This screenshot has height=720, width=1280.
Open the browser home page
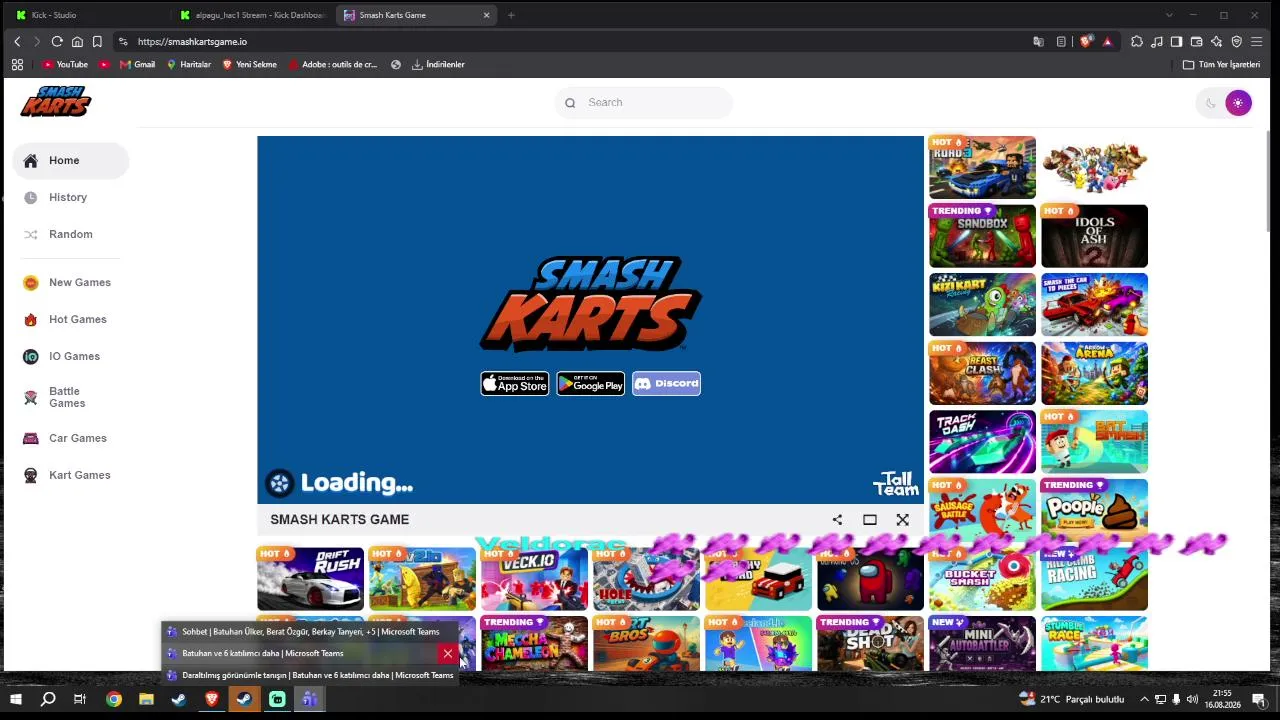77,42
